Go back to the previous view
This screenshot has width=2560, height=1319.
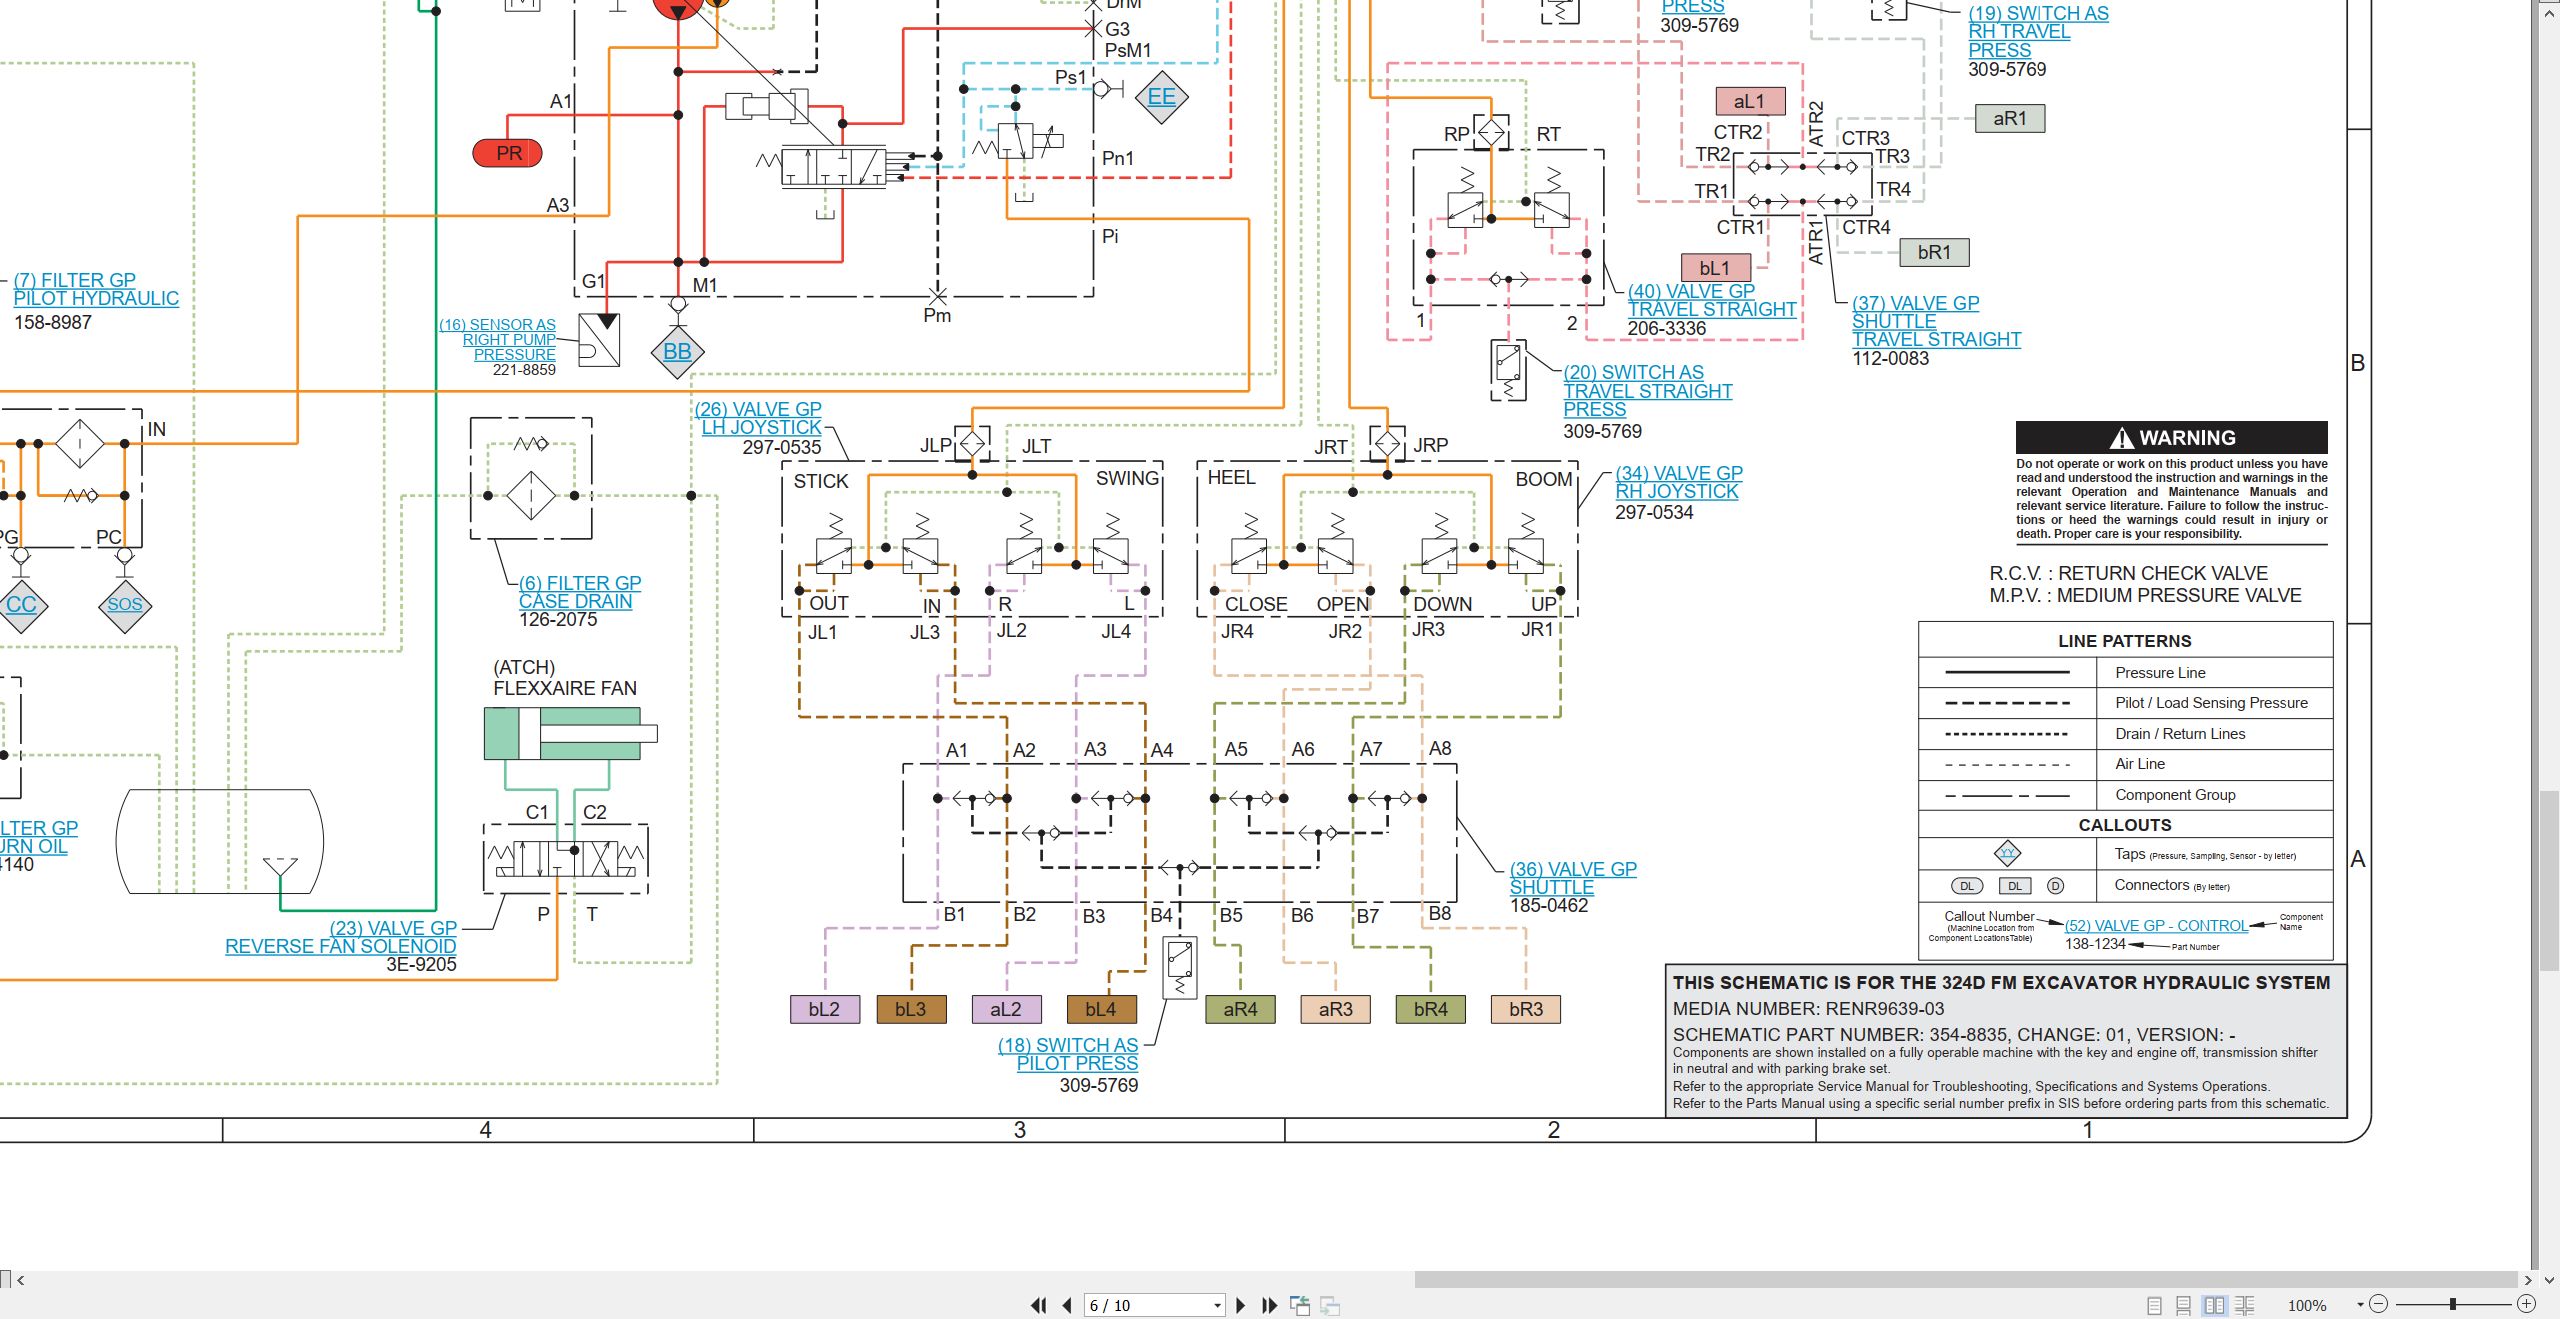tap(1300, 1305)
